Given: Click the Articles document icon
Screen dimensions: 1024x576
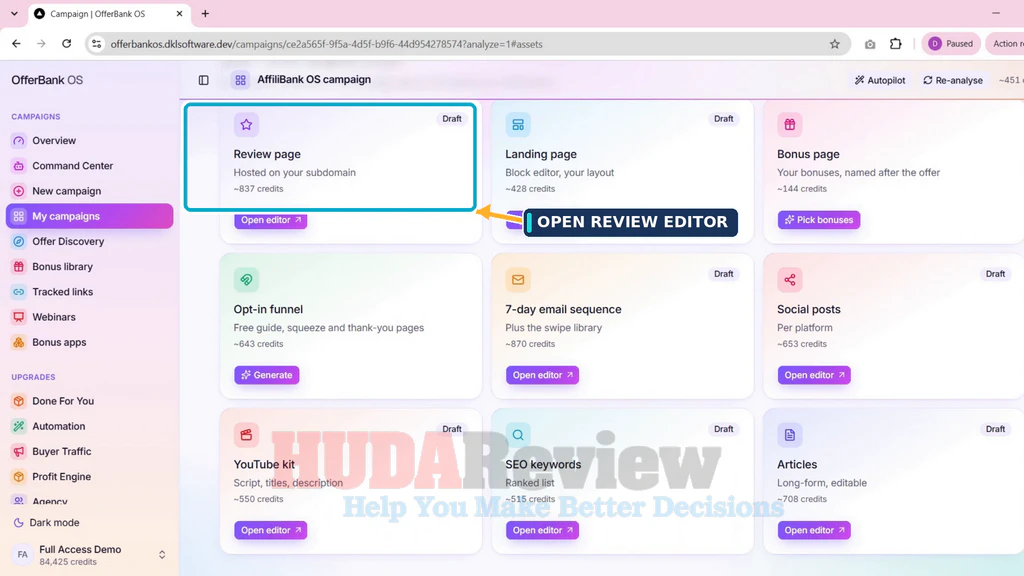Looking at the screenshot, I should [790, 435].
